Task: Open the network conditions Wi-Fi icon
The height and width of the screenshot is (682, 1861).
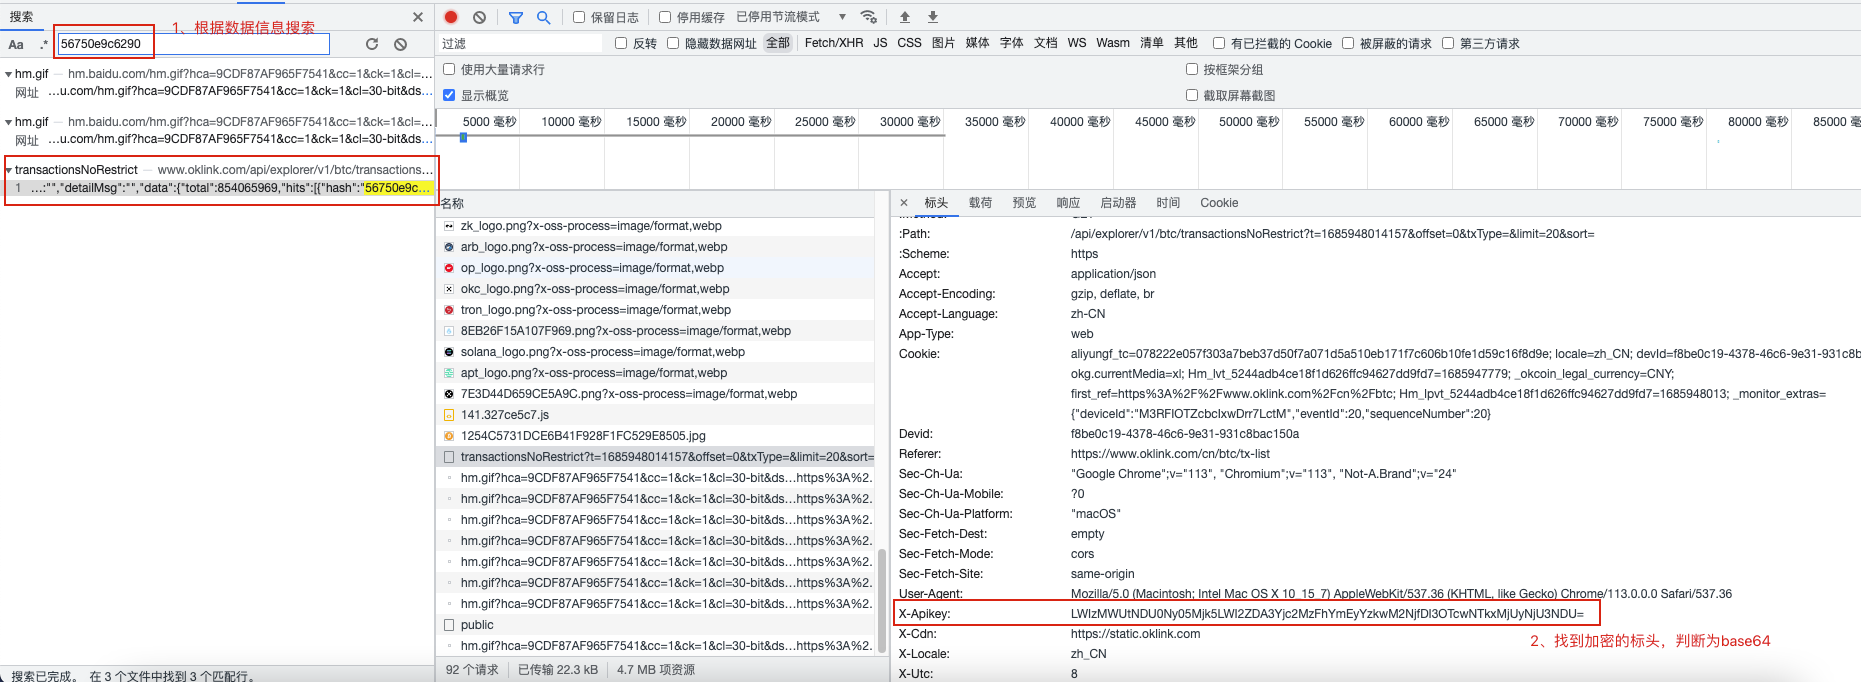Action: click(869, 17)
